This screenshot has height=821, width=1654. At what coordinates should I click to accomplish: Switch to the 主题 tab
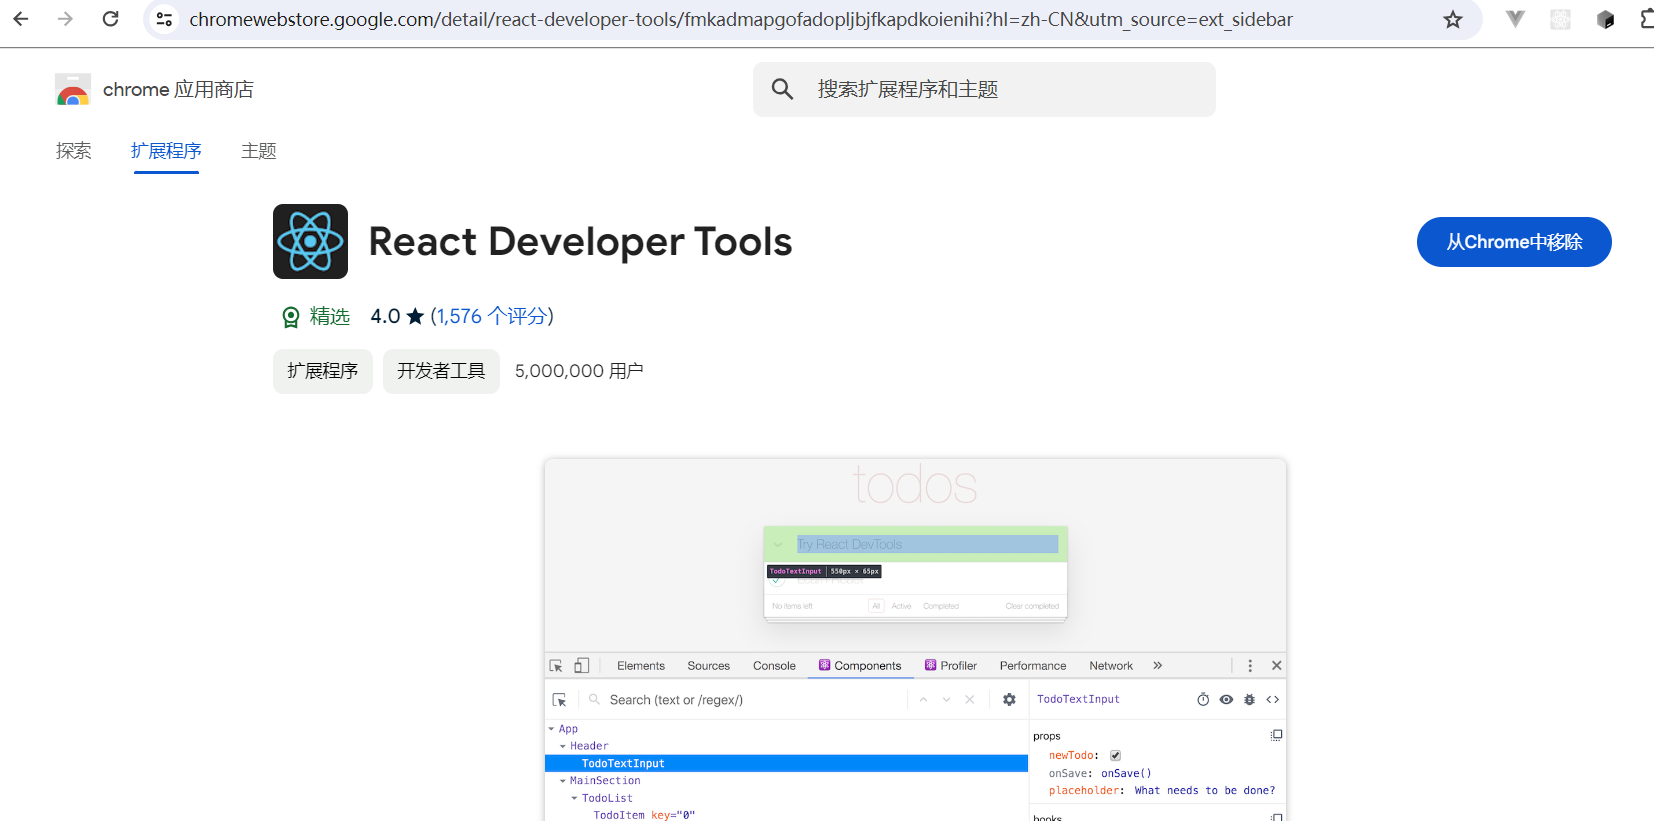(x=258, y=151)
